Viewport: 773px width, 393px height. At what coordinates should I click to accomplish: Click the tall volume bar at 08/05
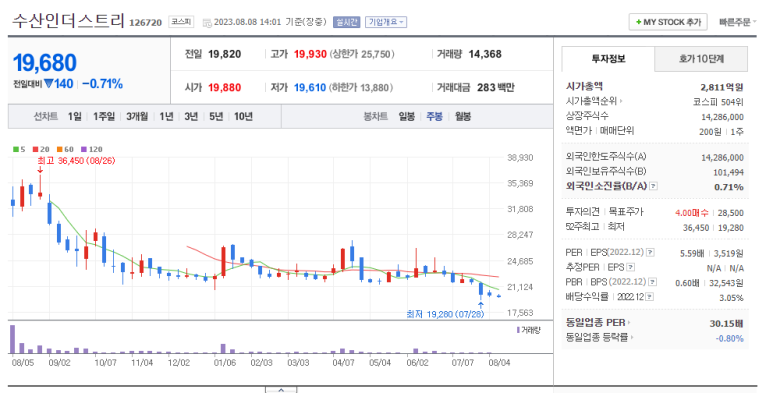pyautogui.click(x=12, y=339)
